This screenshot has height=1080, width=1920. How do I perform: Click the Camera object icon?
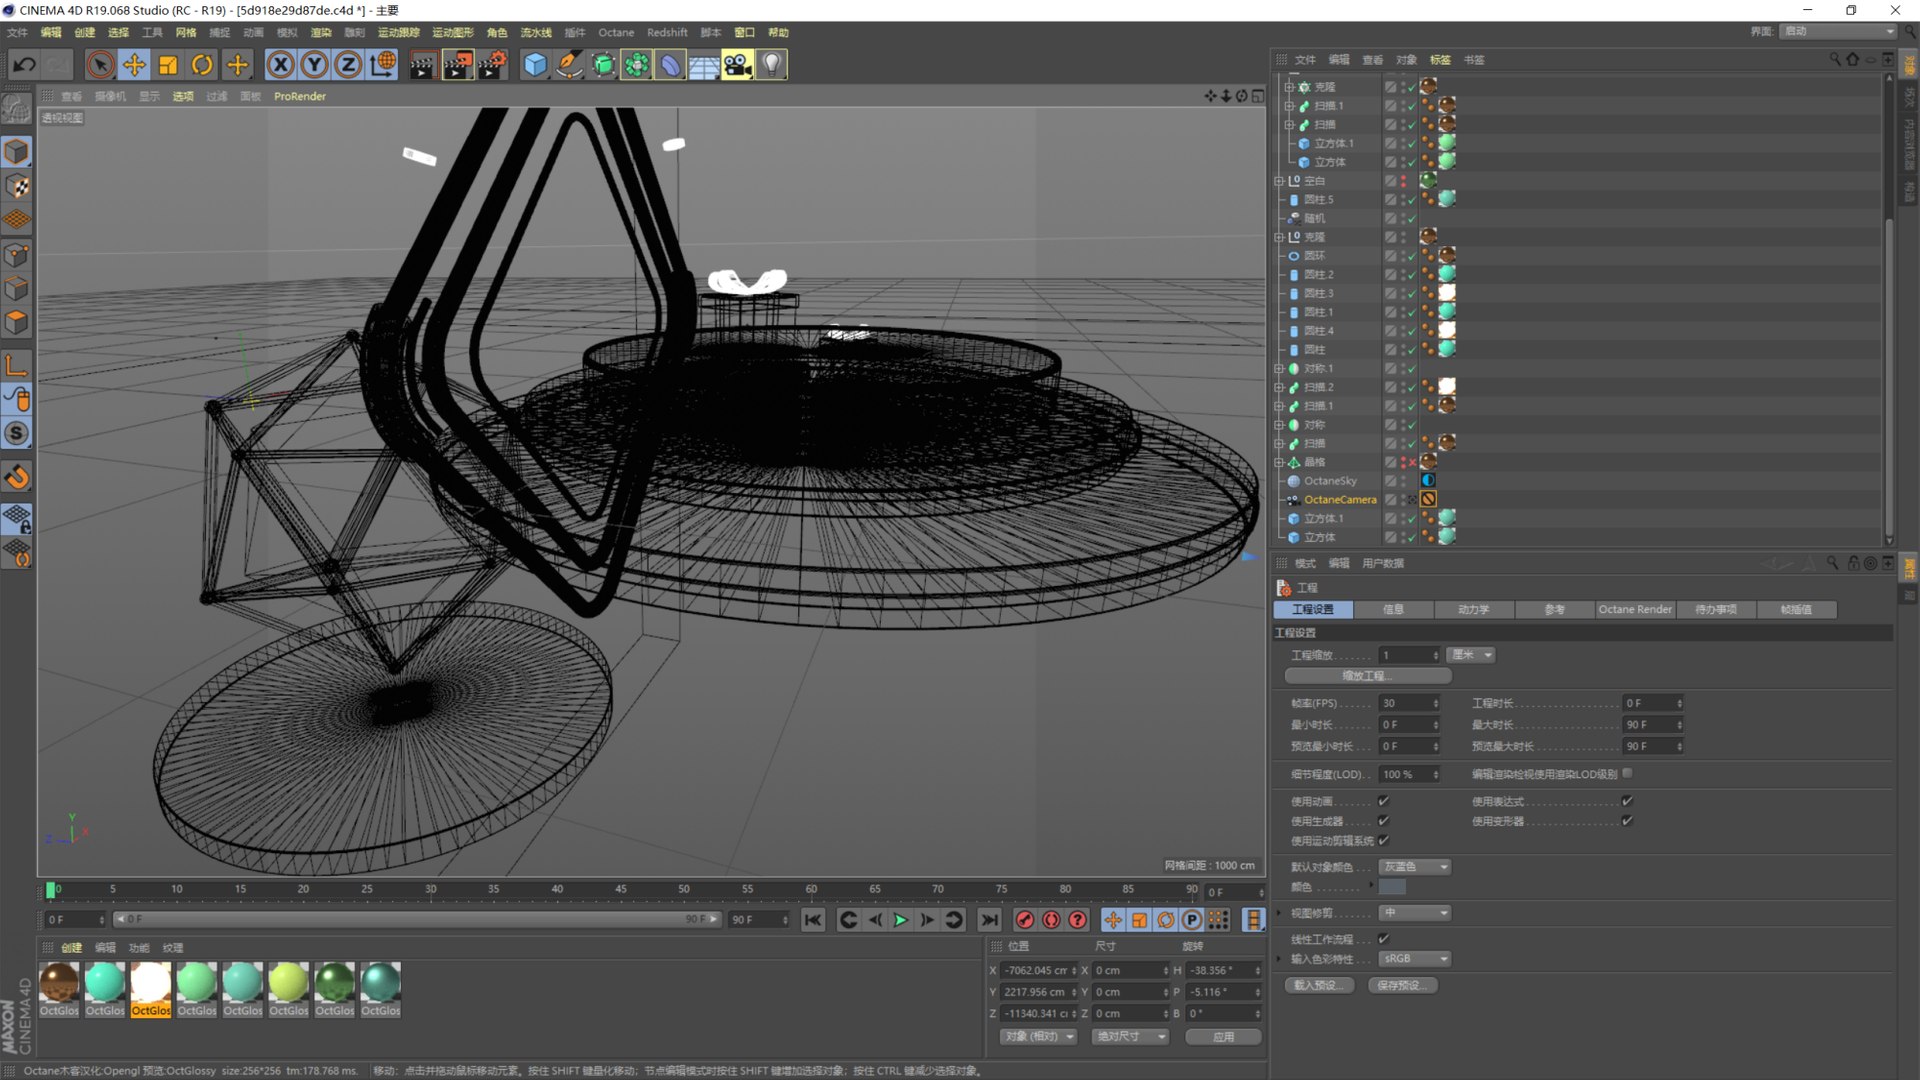pyautogui.click(x=737, y=65)
